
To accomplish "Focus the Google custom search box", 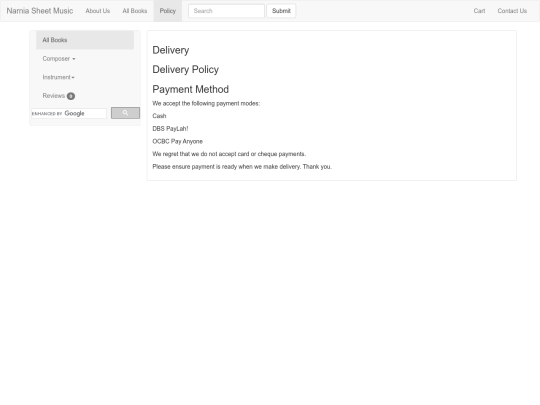I will (x=69, y=113).
